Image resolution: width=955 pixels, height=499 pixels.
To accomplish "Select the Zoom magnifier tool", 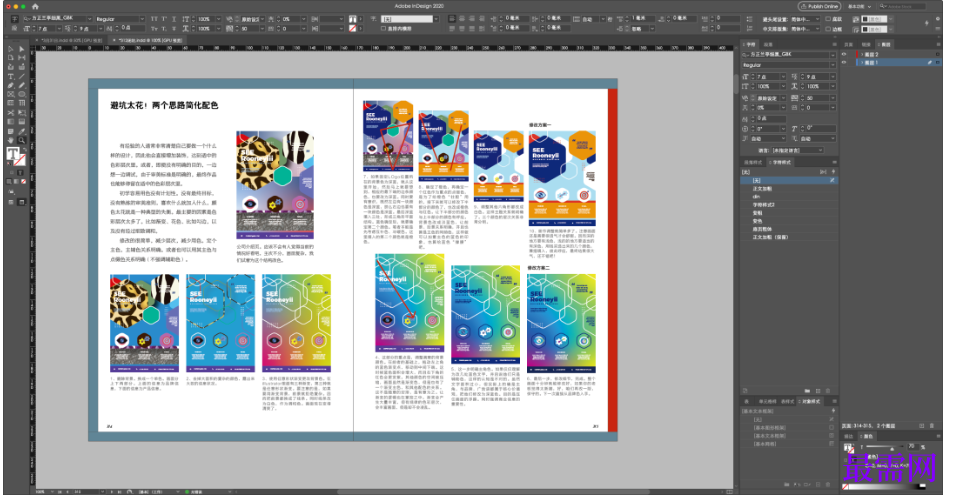I will pos(22,139).
